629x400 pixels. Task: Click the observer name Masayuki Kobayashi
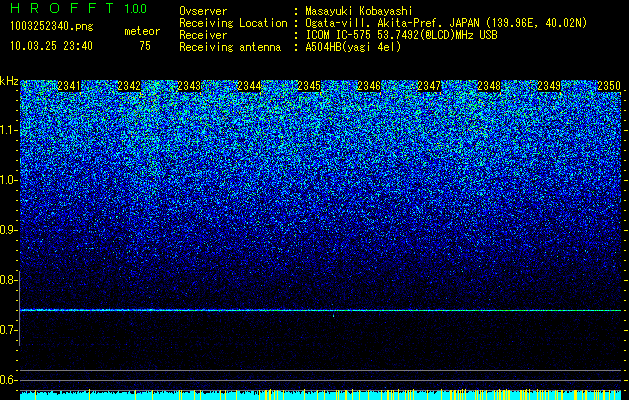[359, 11]
